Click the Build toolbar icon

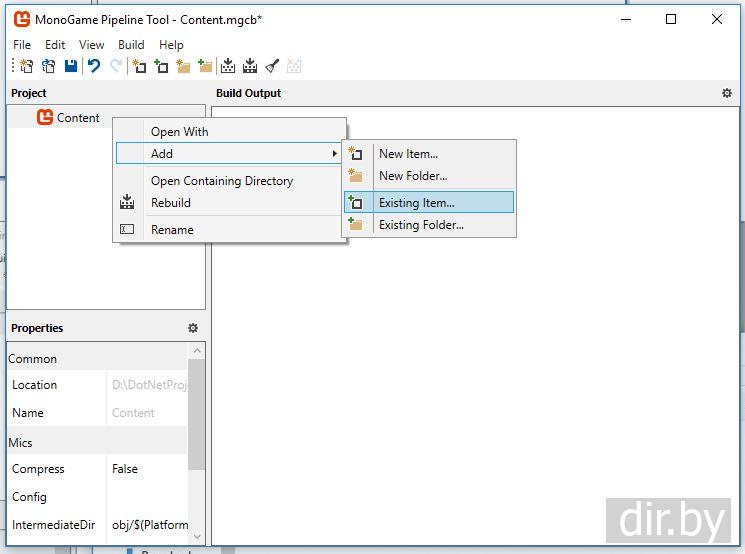tap(228, 66)
